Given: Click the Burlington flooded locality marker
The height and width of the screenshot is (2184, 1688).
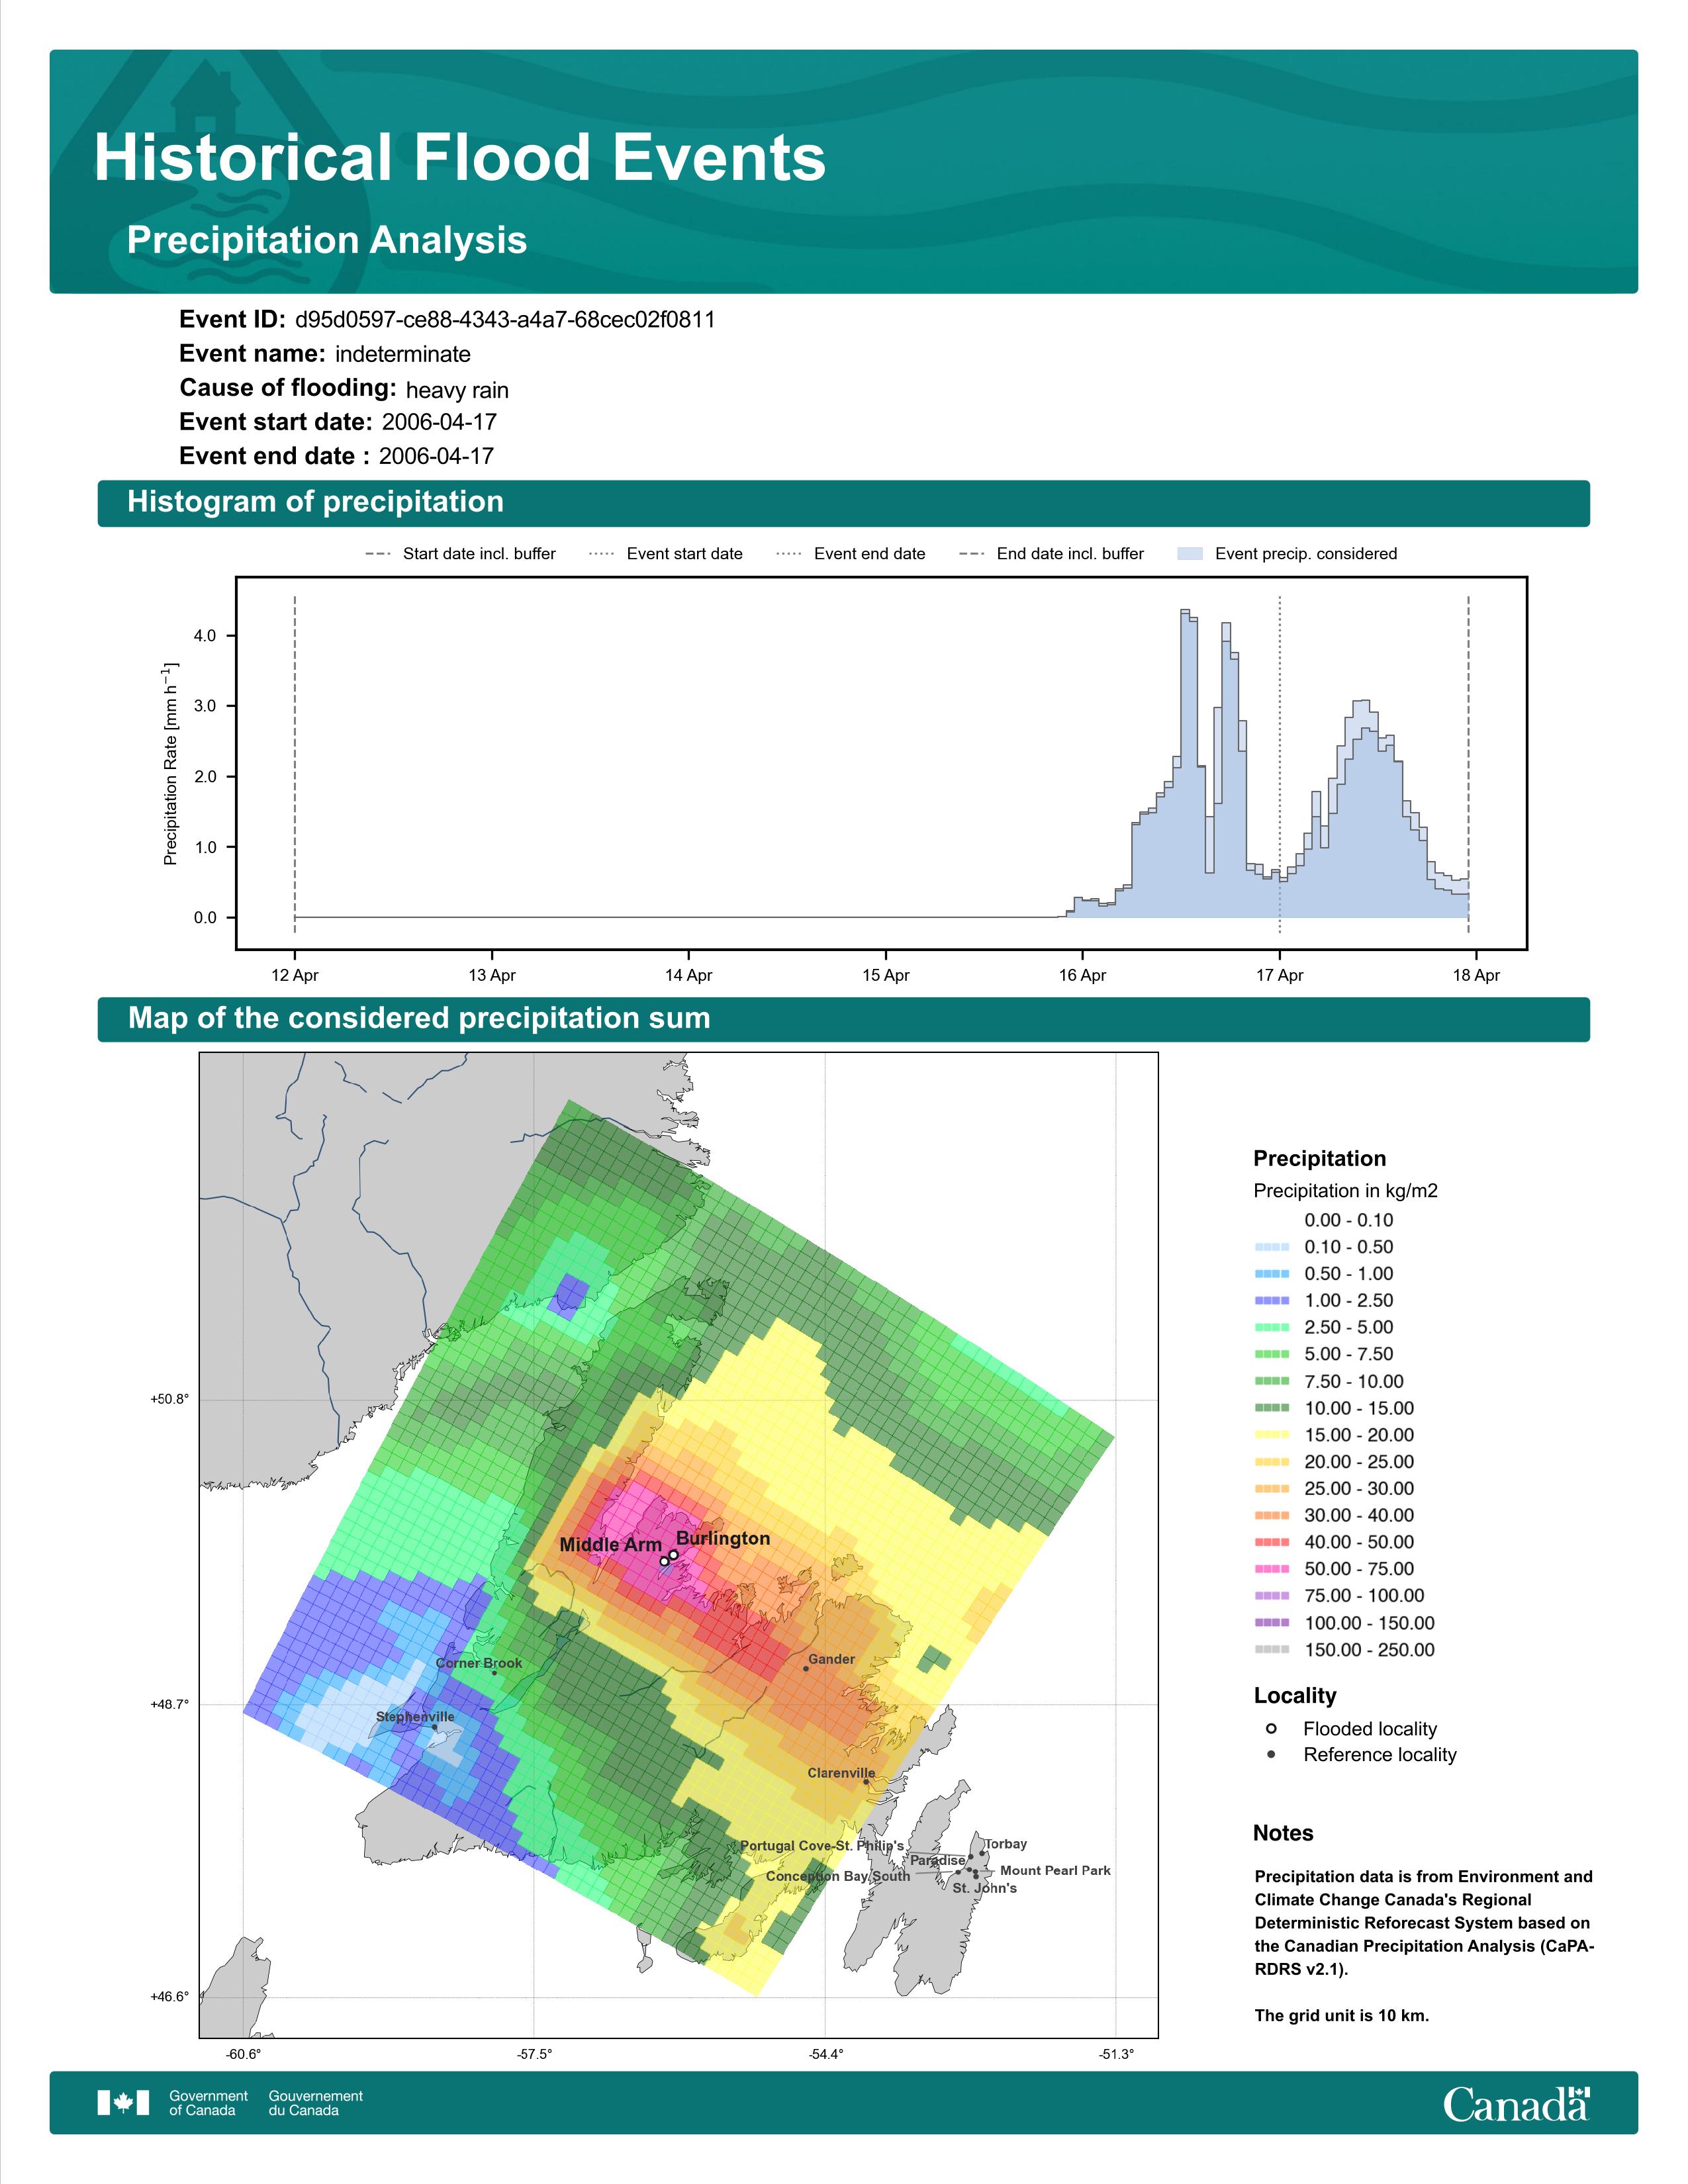Looking at the screenshot, I should (x=674, y=1554).
